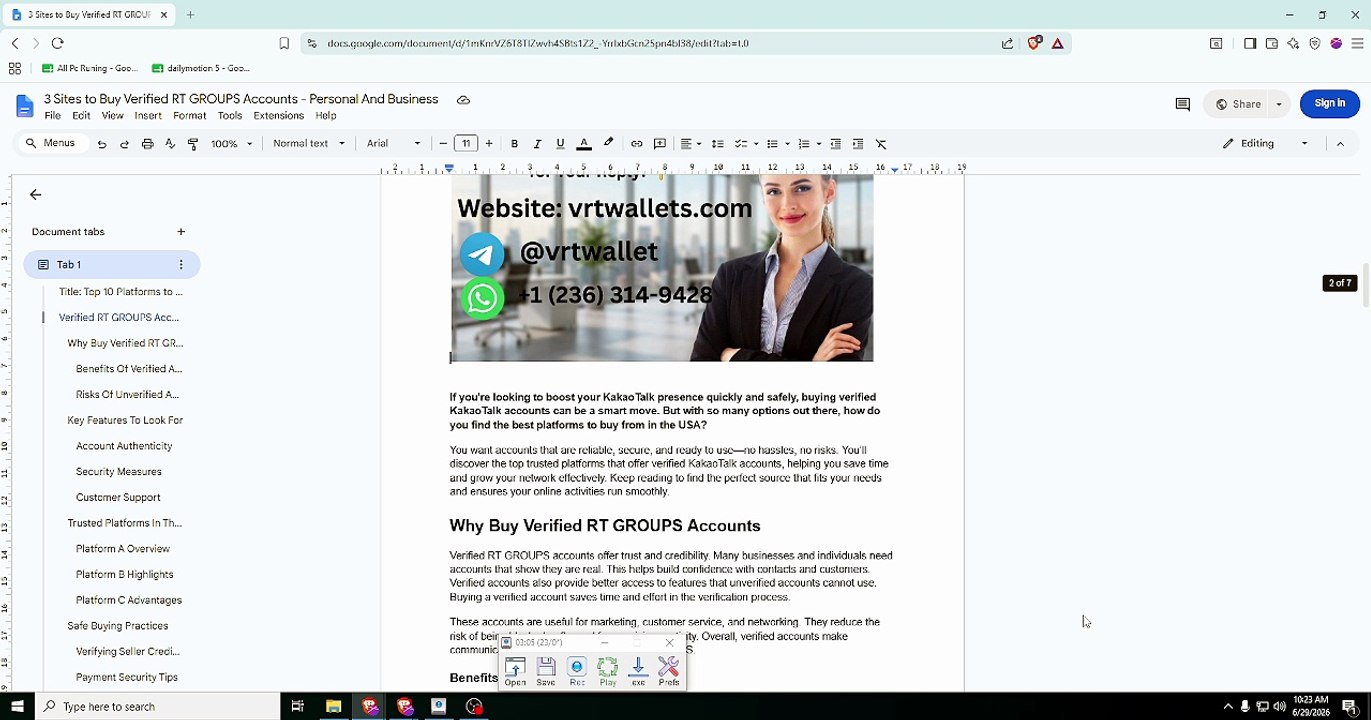
Task: Open the Google Docs home icon
Action: coord(25,106)
